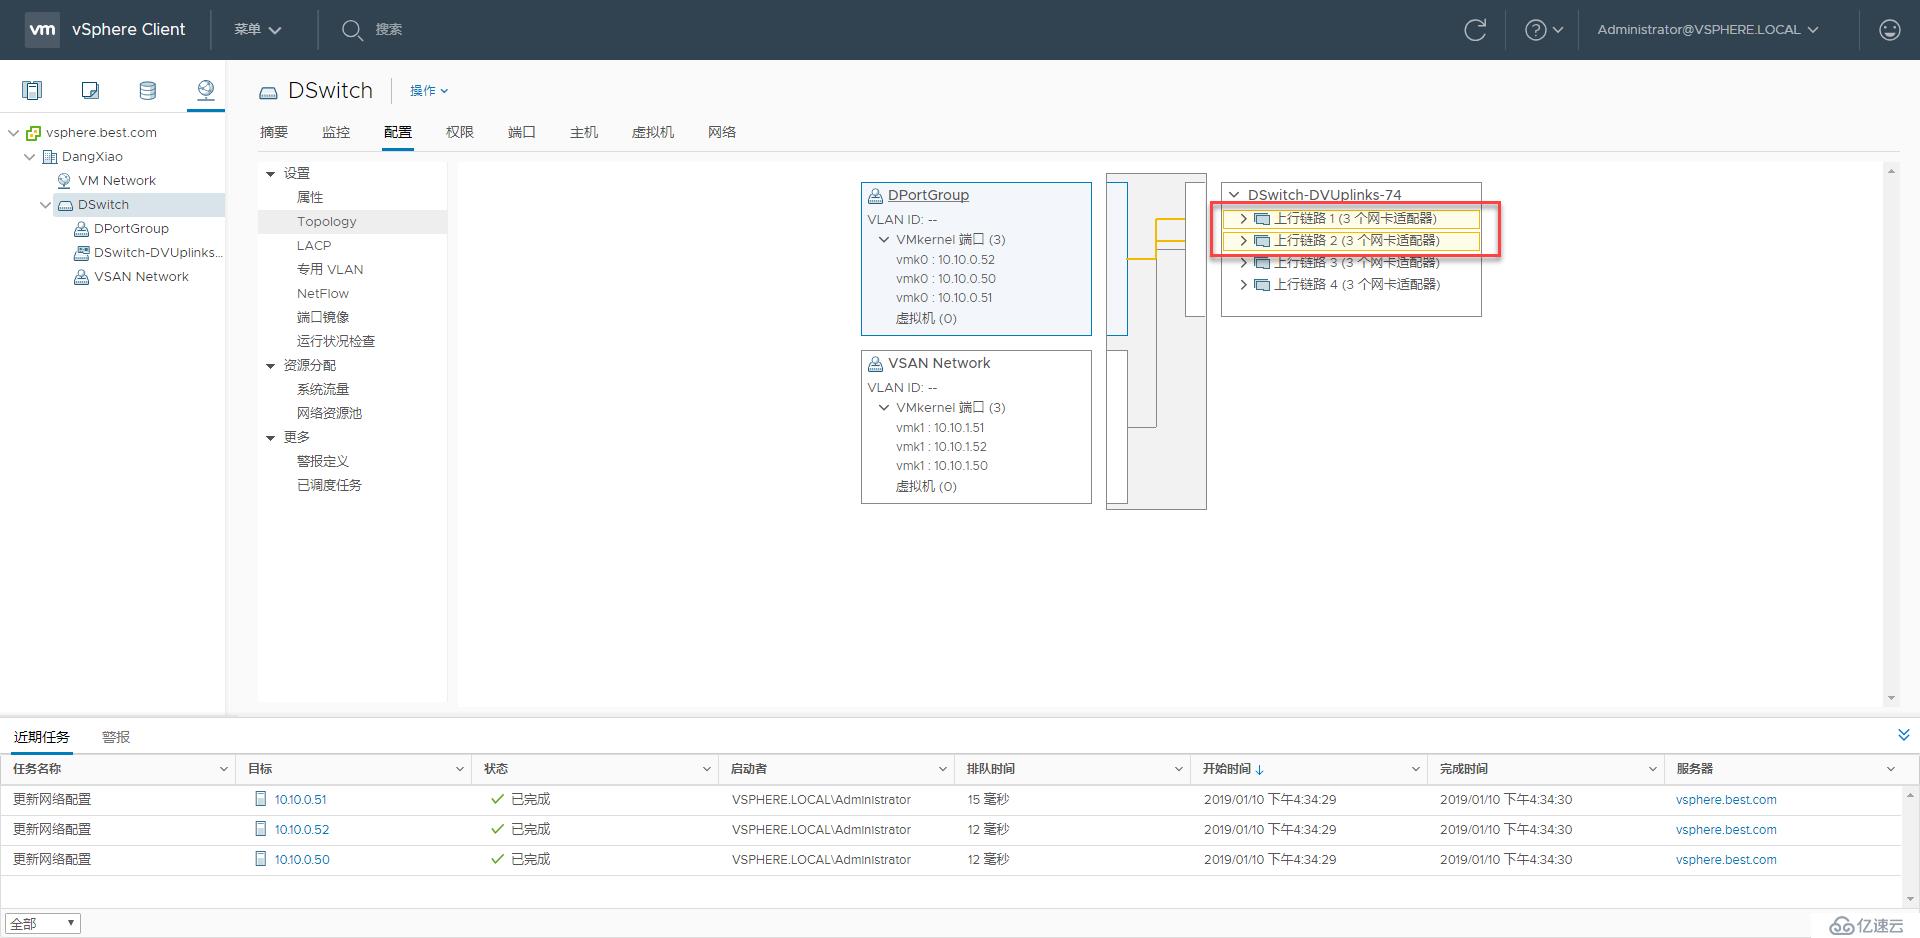Open the help question mark menu

[x=1543, y=30]
